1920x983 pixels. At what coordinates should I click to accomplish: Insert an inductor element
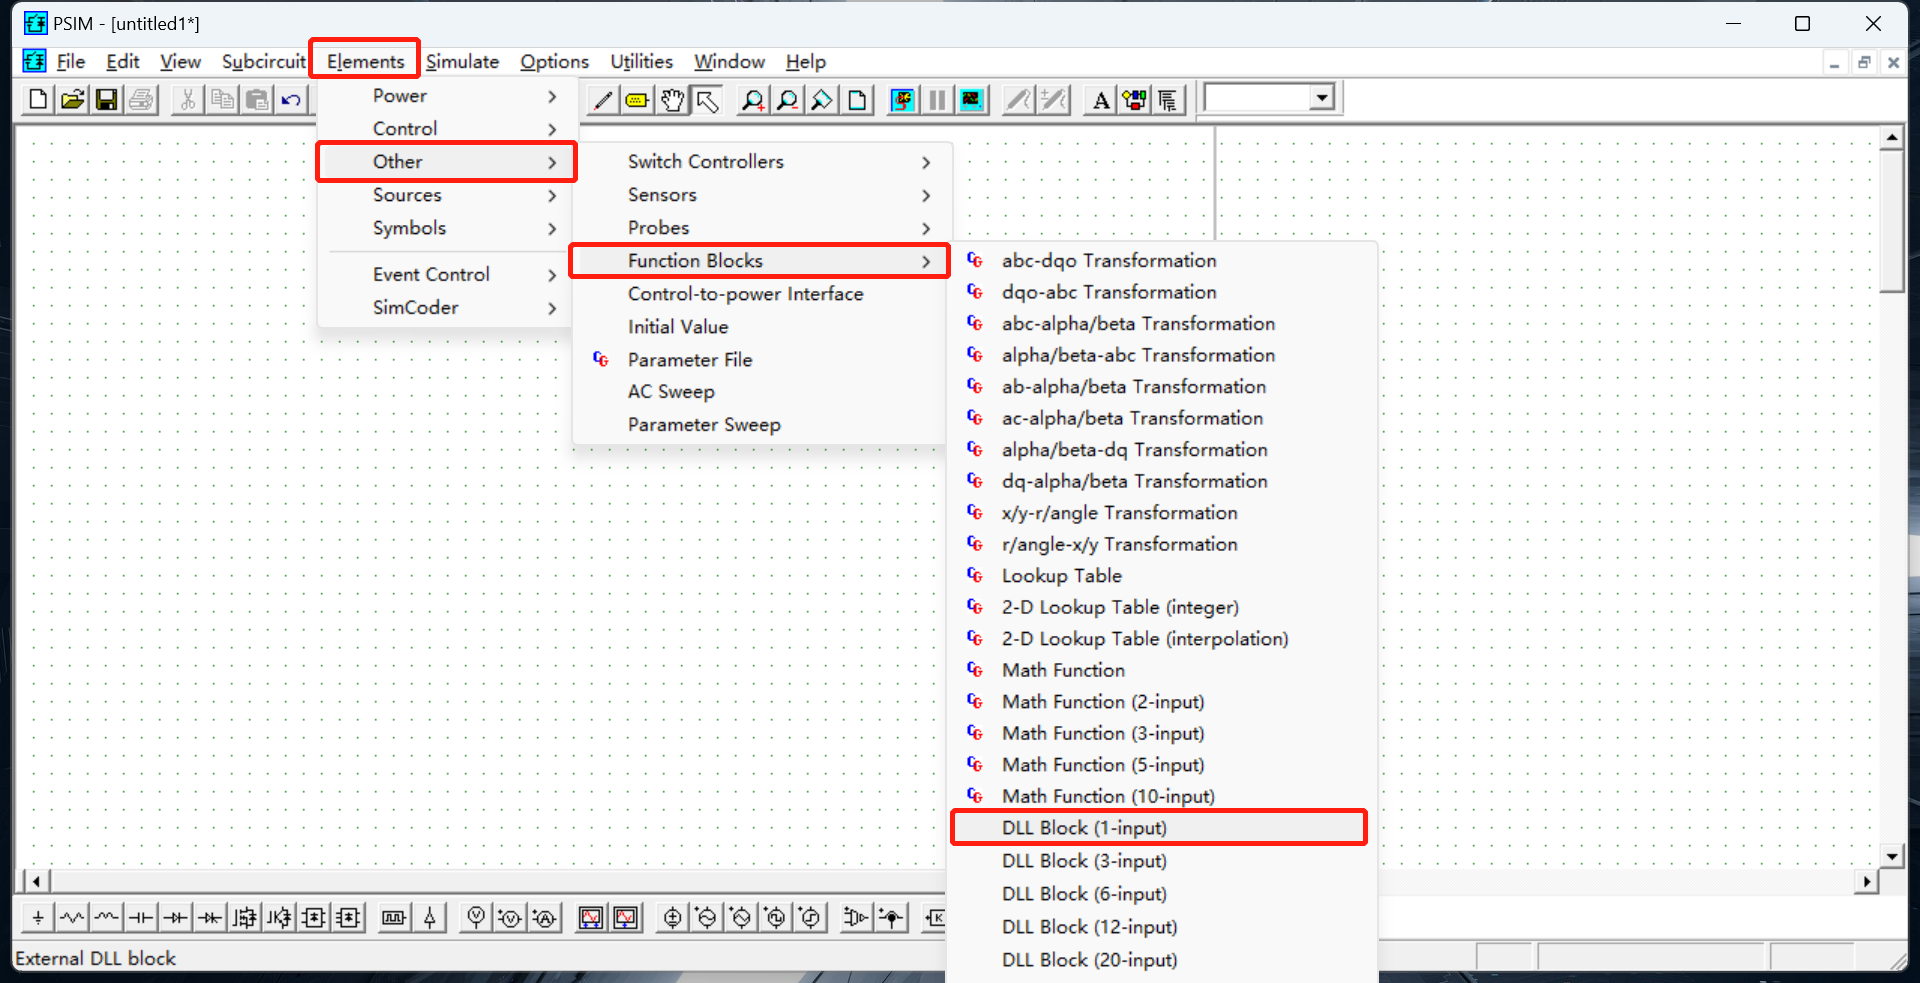click(x=106, y=917)
